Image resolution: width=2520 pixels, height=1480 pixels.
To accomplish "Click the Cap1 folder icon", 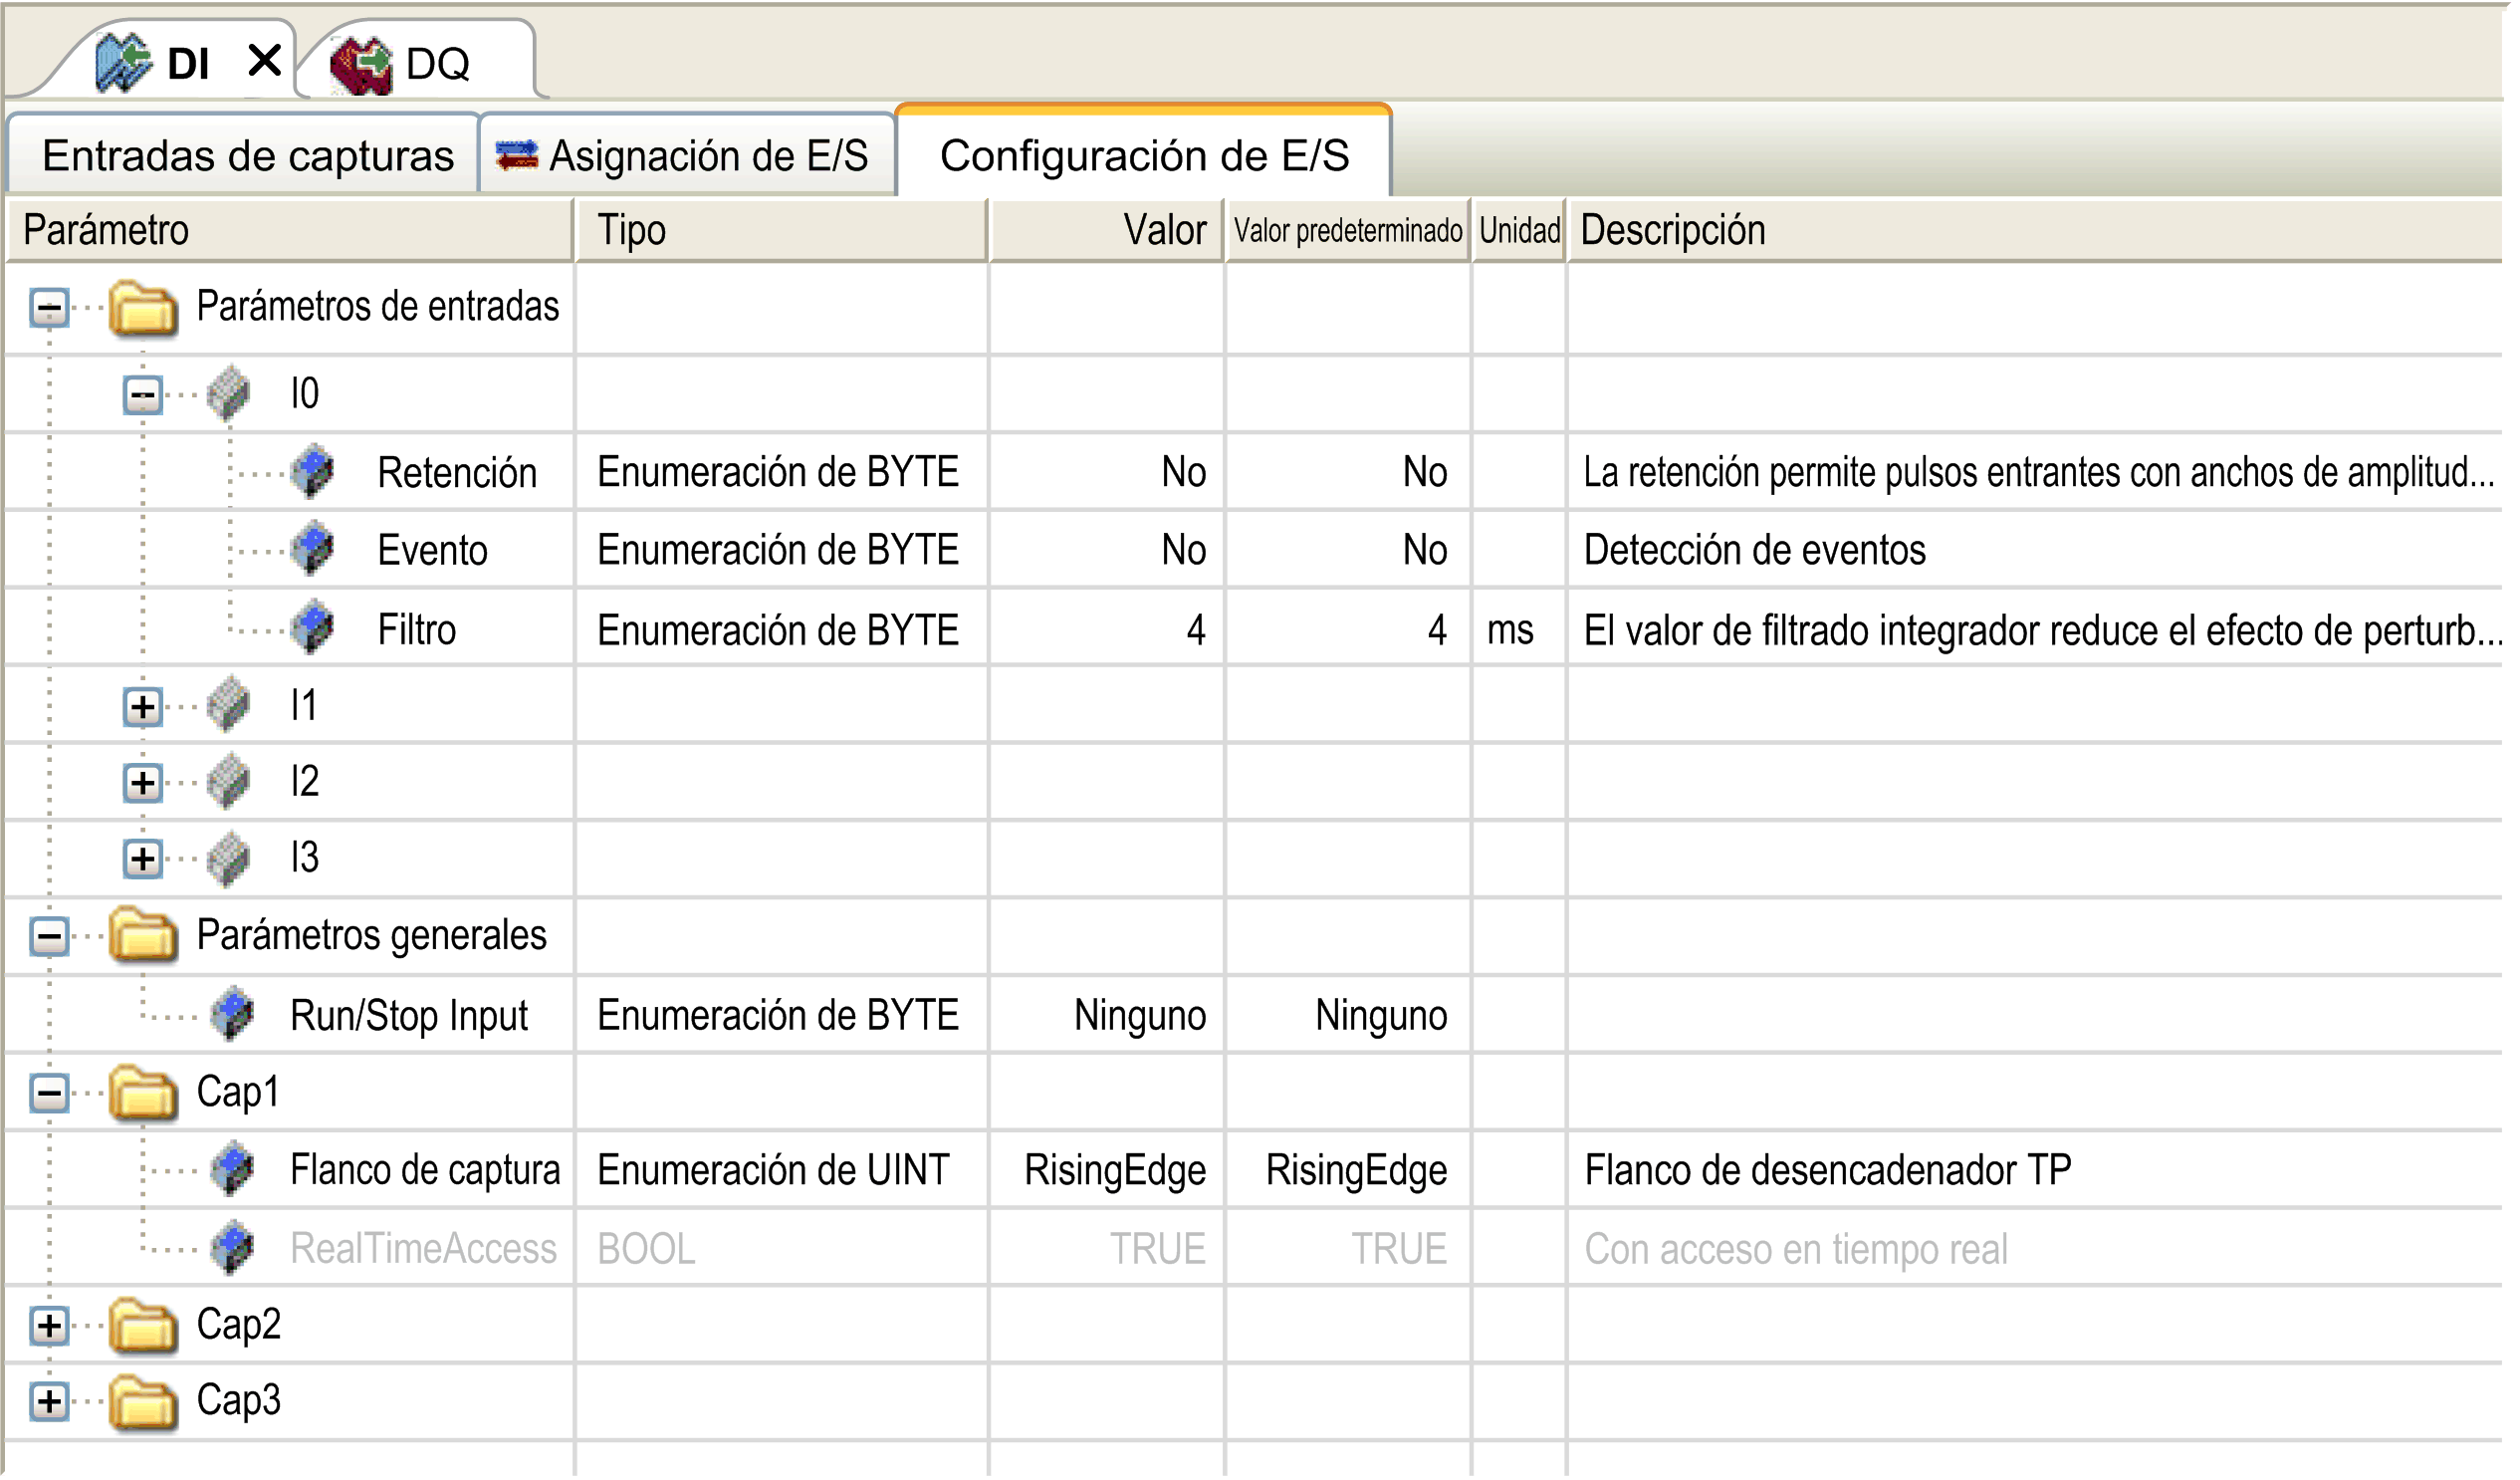I will tap(143, 1092).
